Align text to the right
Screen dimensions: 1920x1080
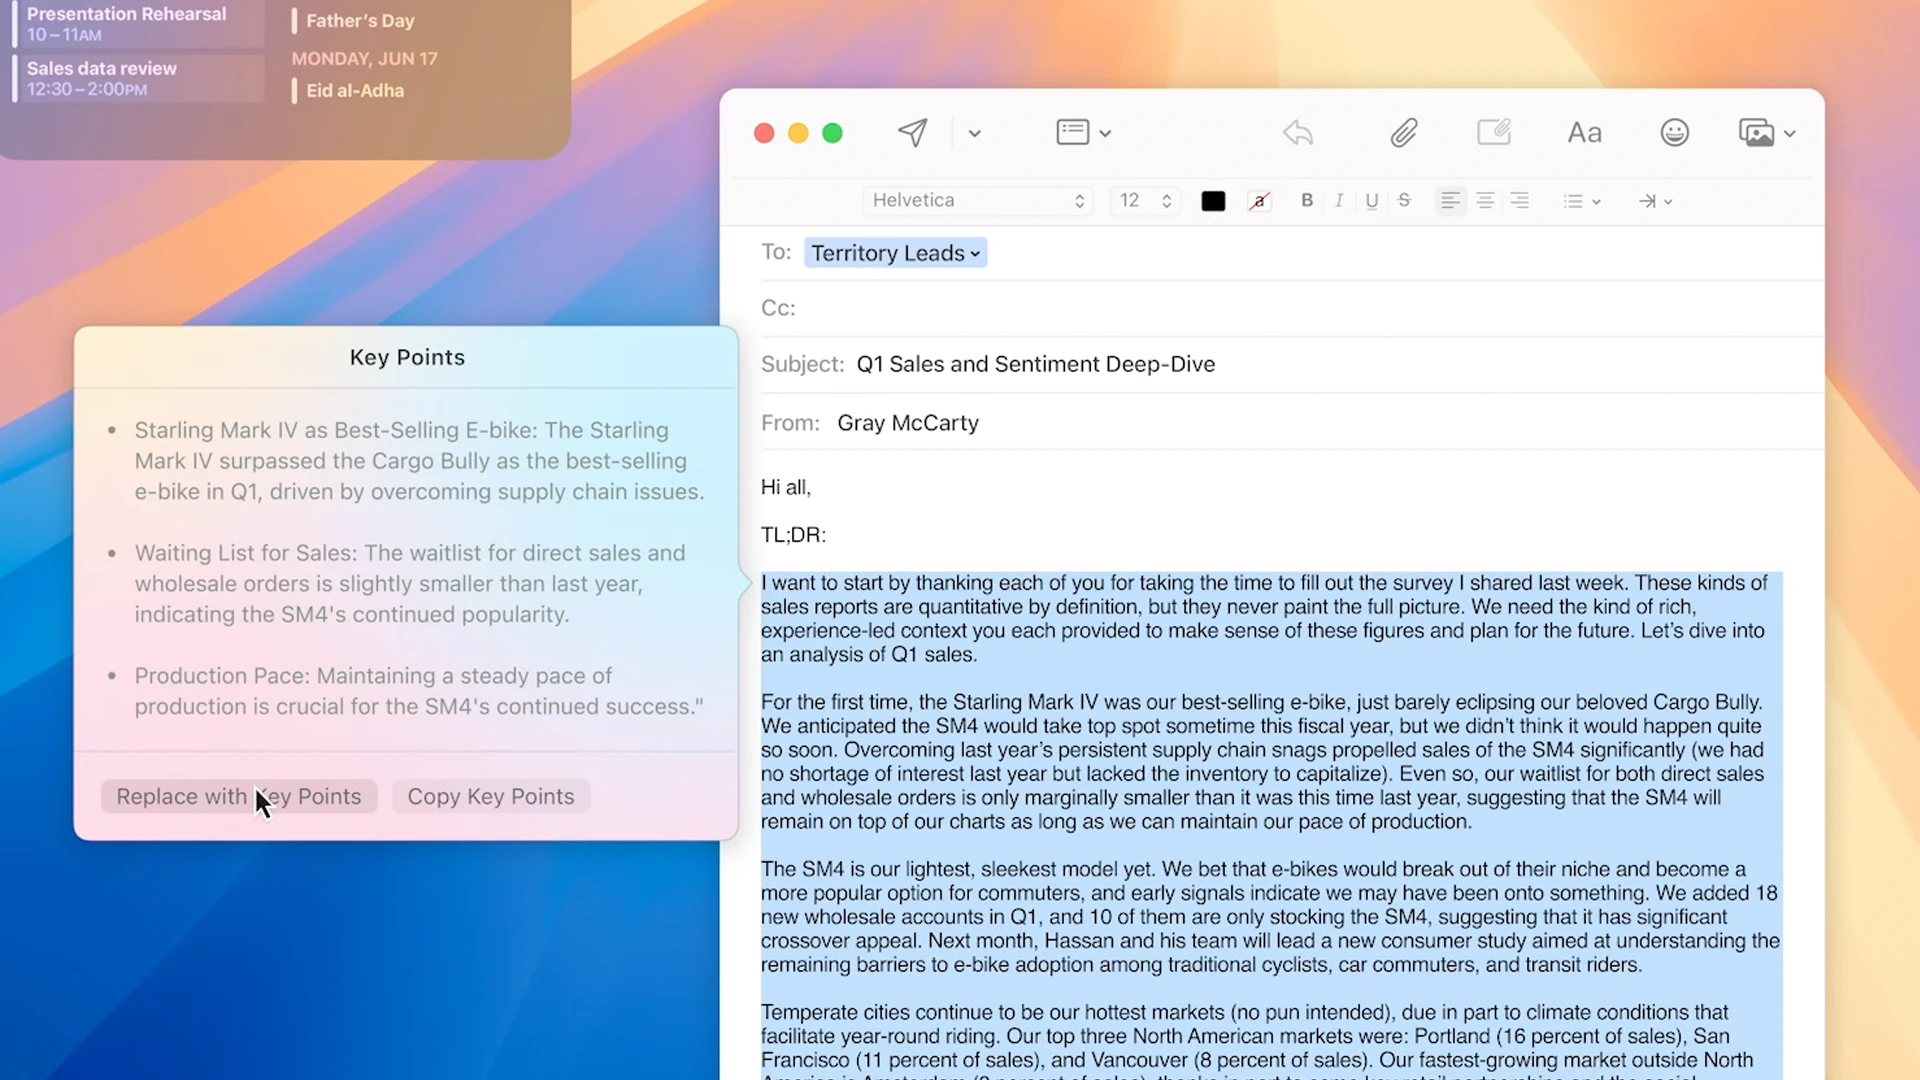[x=1520, y=201]
